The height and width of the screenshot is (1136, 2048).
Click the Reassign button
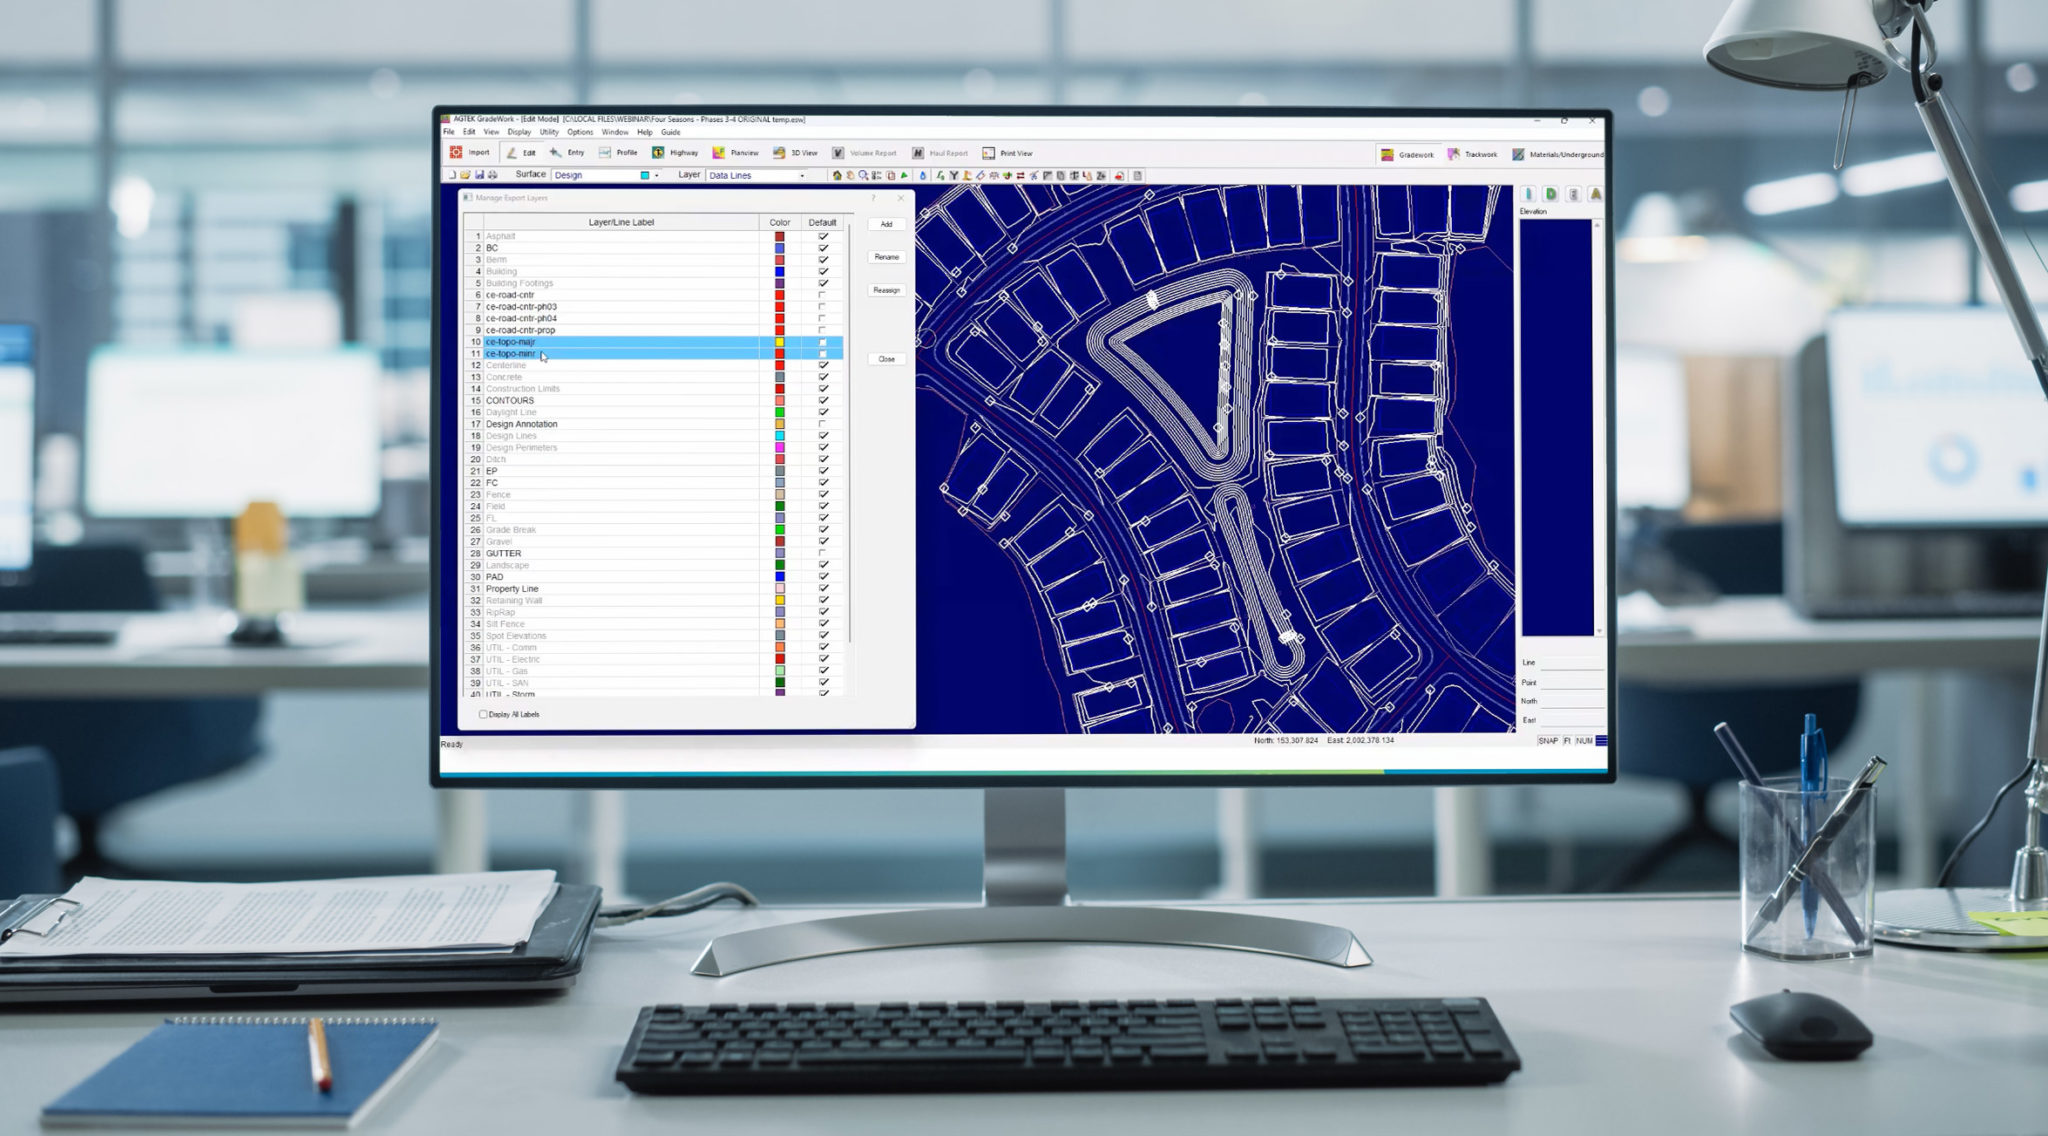tap(886, 290)
